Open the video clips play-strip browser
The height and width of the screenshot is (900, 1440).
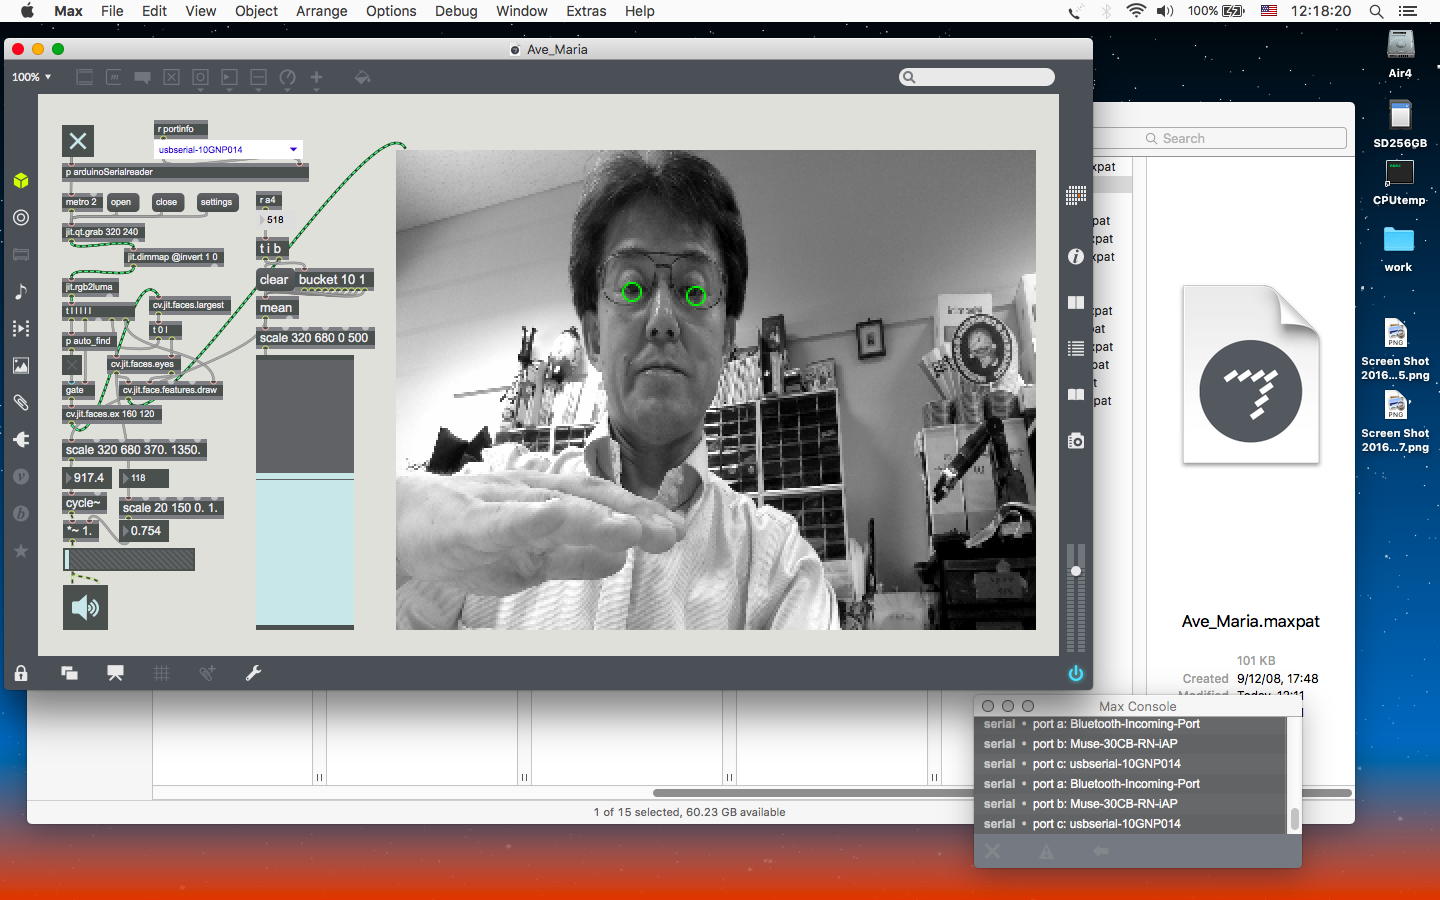pyautogui.click(x=21, y=329)
